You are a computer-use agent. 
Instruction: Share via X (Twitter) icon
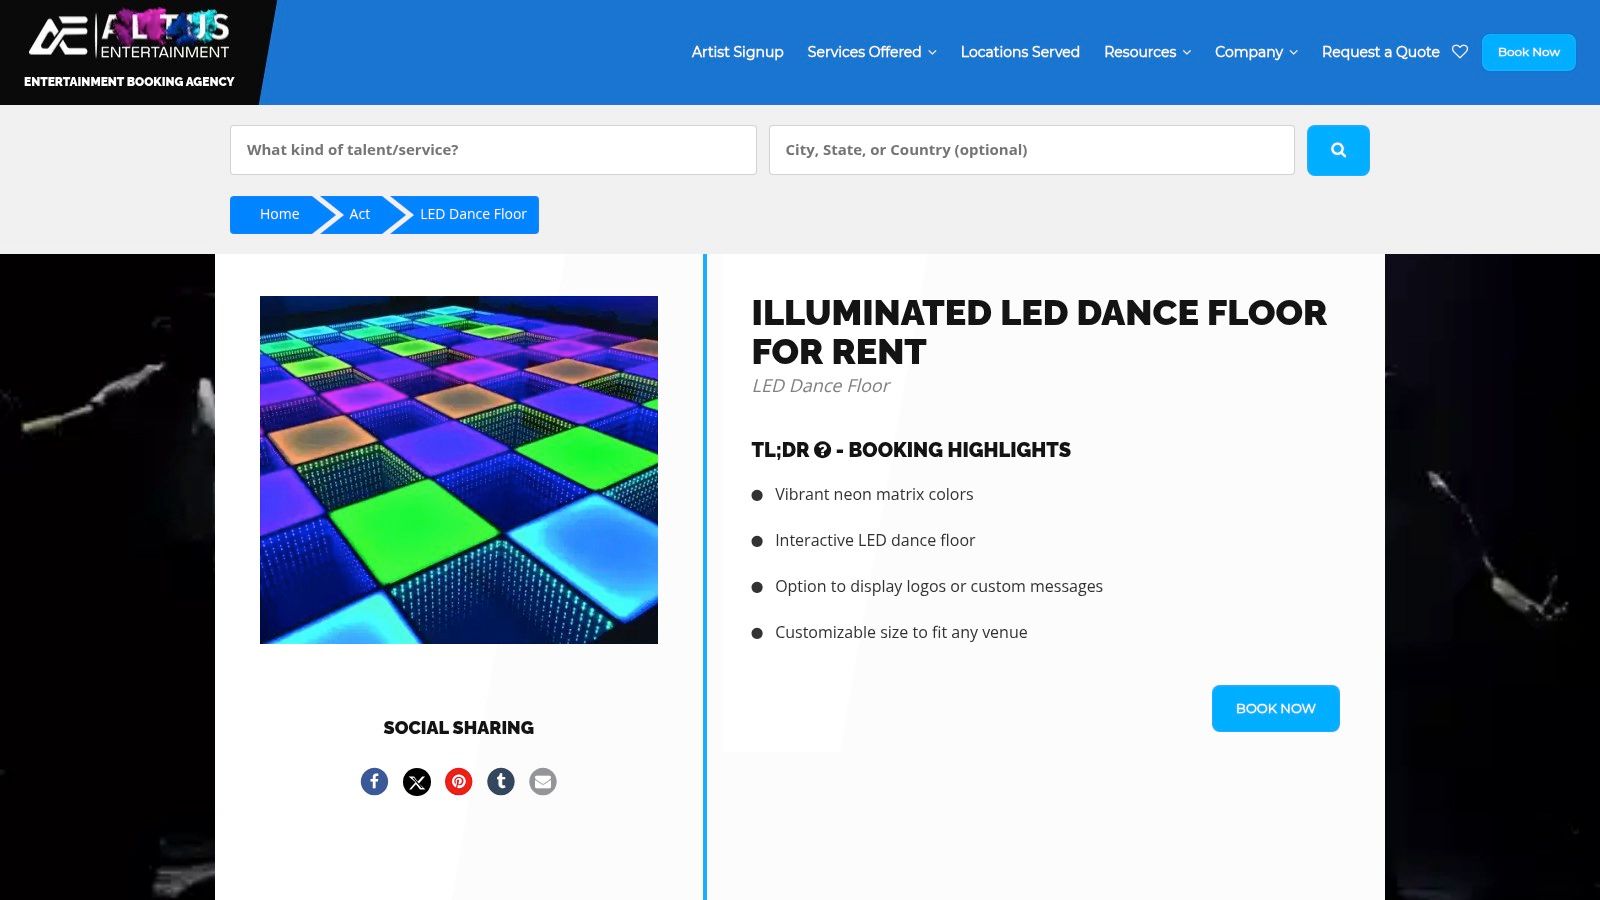[417, 781]
